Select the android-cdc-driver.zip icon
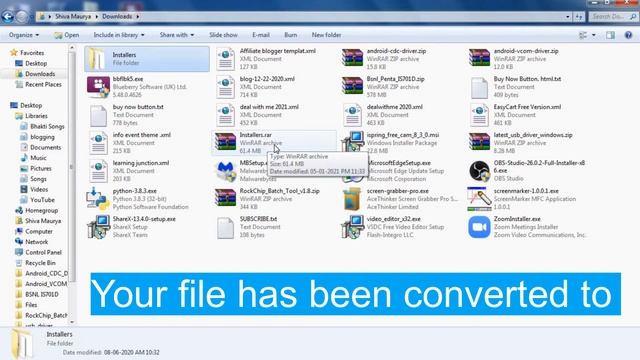This screenshot has width=640, height=360. tap(352, 58)
